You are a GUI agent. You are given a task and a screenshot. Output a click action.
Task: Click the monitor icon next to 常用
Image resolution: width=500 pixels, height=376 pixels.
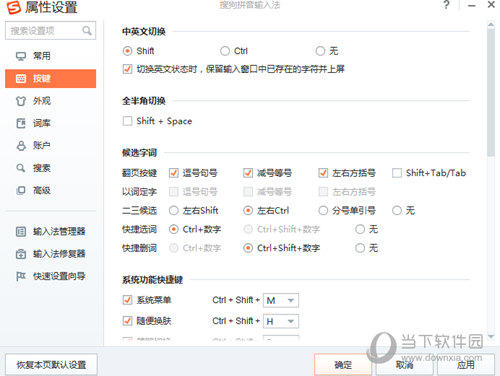[21, 56]
